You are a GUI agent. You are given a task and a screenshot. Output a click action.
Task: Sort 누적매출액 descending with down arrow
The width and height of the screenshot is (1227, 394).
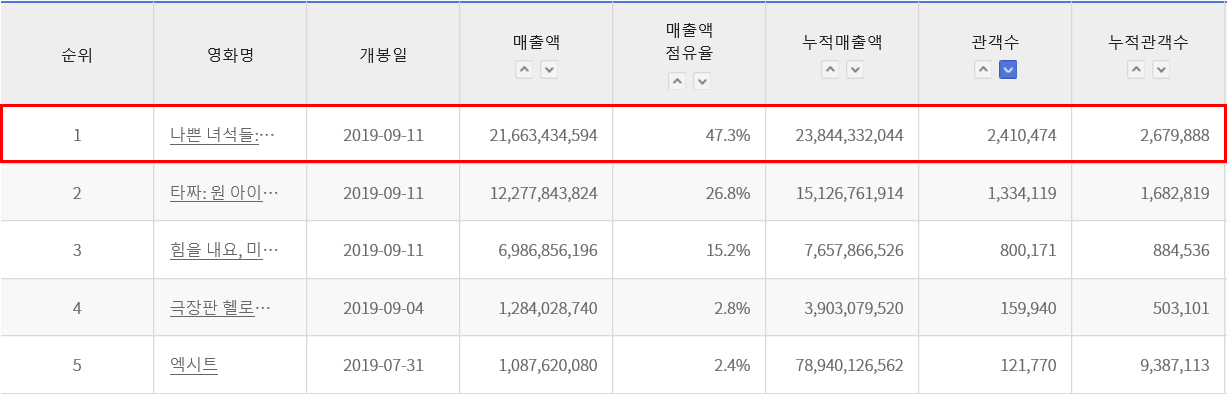pos(855,69)
